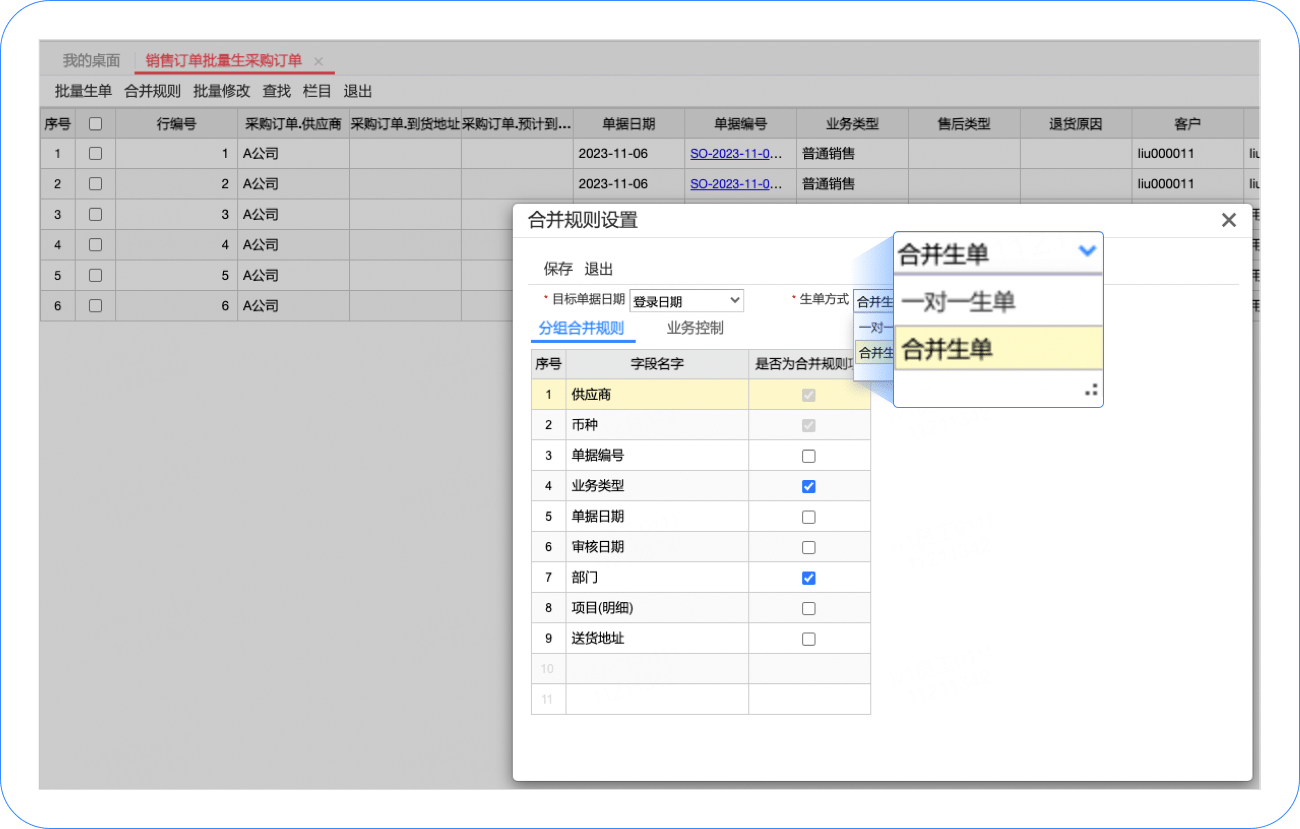Toggle merge rule checkbox for 单据编号

[x=809, y=456]
